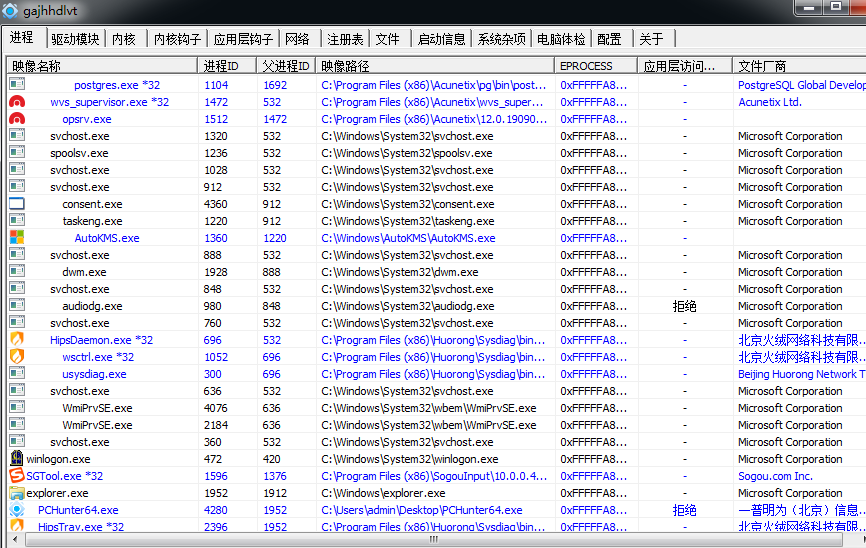Click icon of svchost.exe with PID 360
866x548 pixels.
tap(17, 441)
